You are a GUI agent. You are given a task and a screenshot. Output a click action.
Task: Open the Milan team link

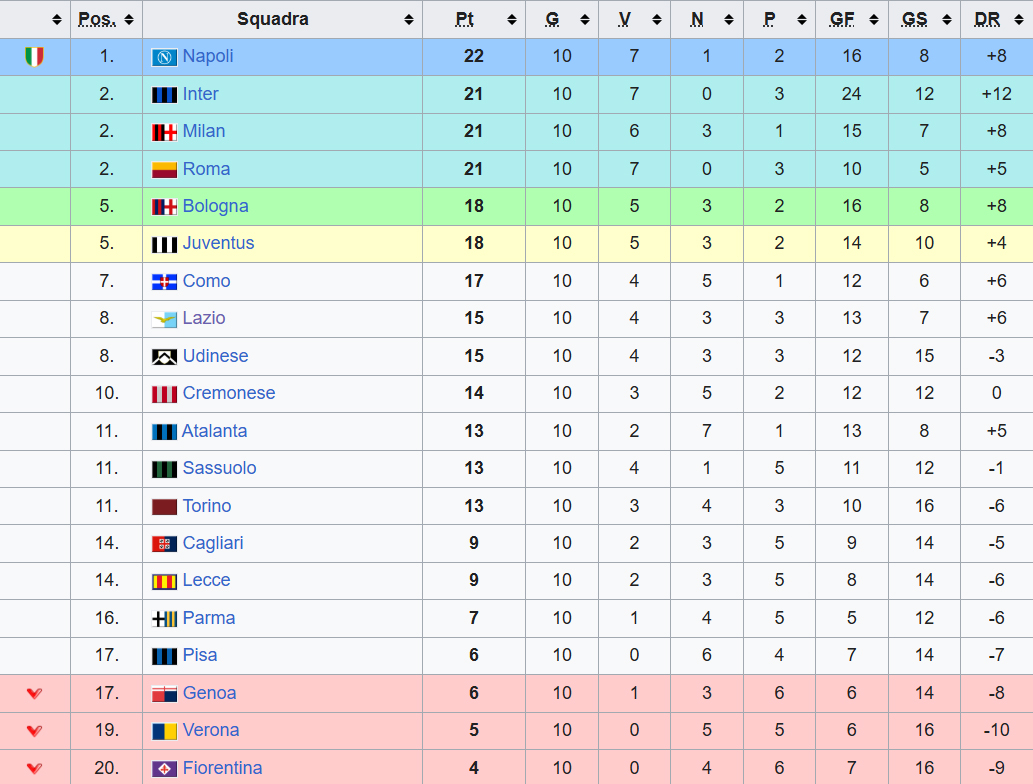click(203, 131)
